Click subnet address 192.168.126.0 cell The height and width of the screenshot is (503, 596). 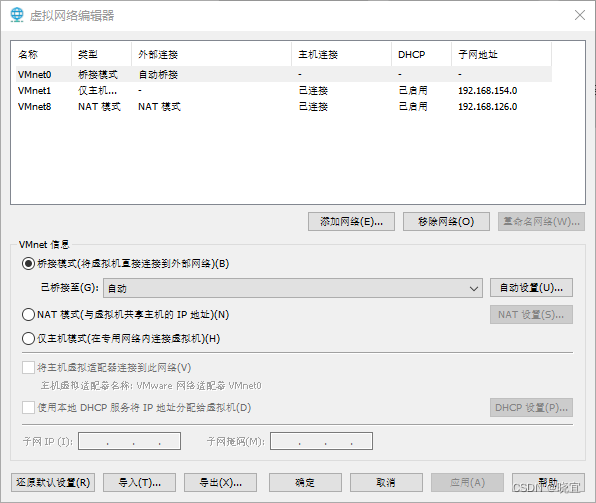(488, 106)
